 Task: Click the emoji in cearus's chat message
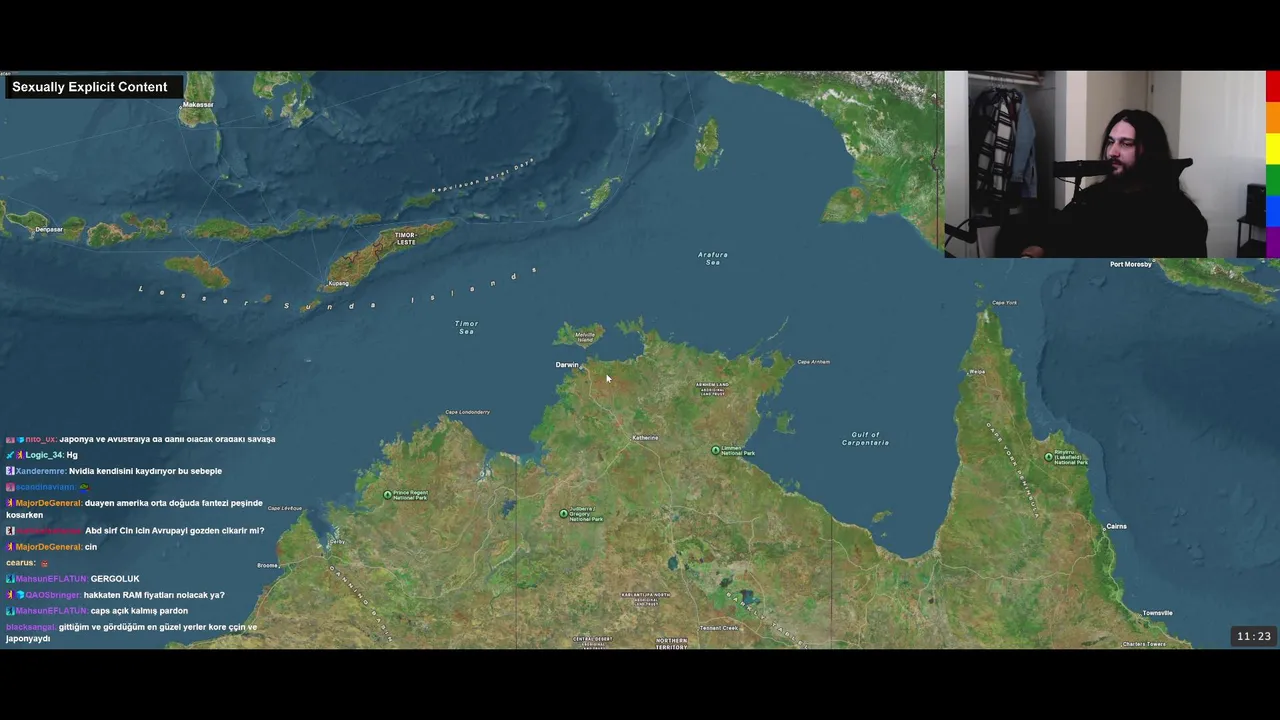44,563
